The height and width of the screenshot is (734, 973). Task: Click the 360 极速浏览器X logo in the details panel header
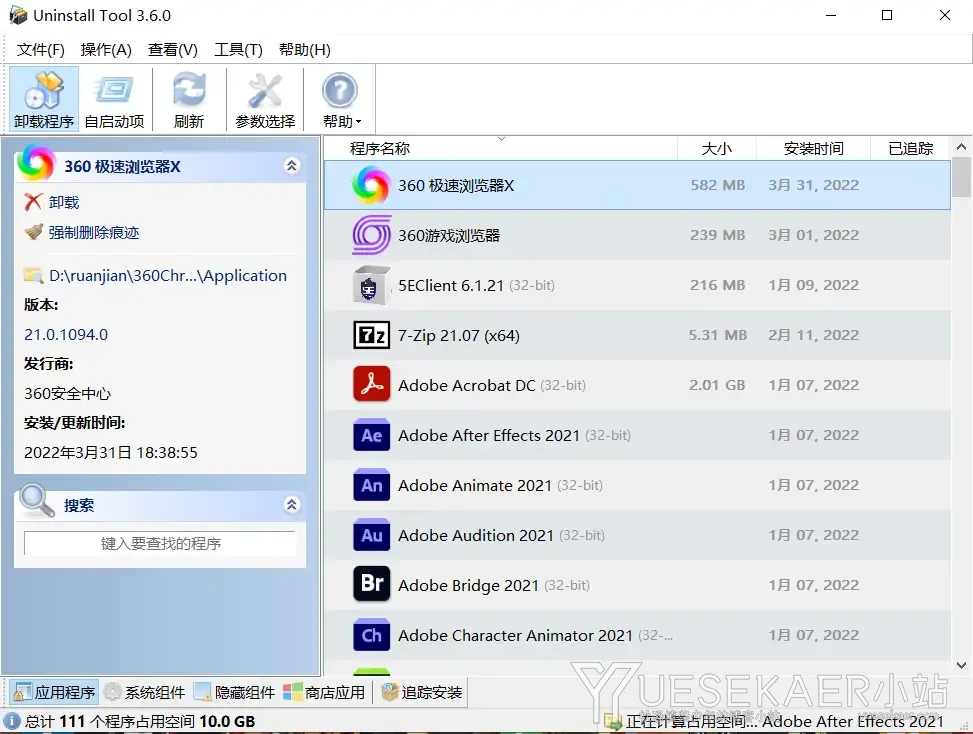[x=36, y=163]
